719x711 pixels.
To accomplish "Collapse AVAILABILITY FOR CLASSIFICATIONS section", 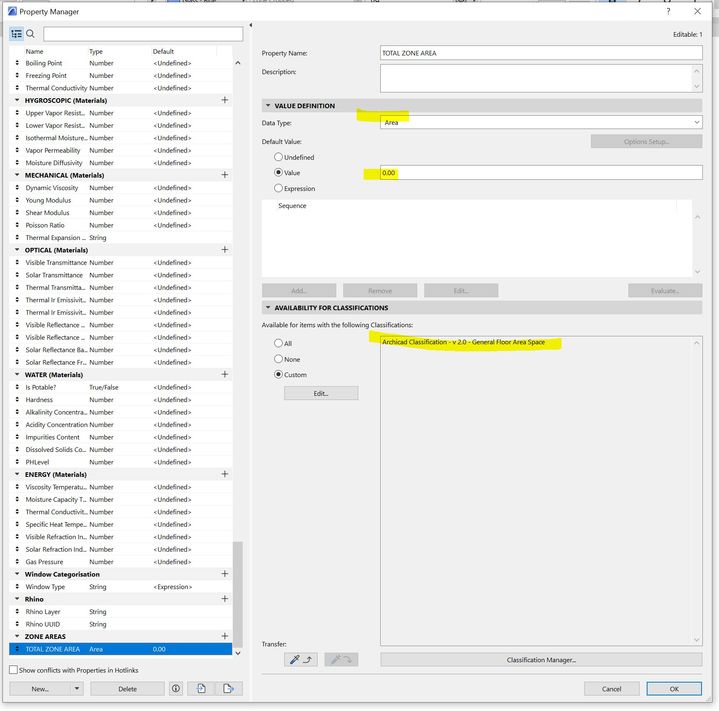I will pyautogui.click(x=268, y=308).
